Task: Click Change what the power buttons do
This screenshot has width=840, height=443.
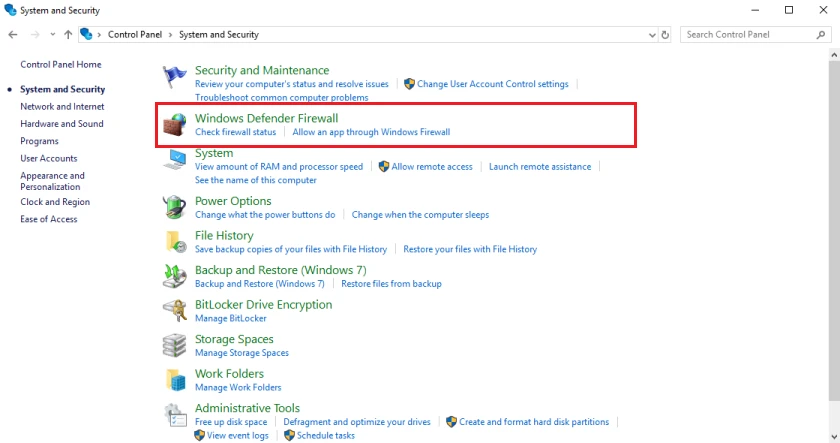Action: coord(265,215)
